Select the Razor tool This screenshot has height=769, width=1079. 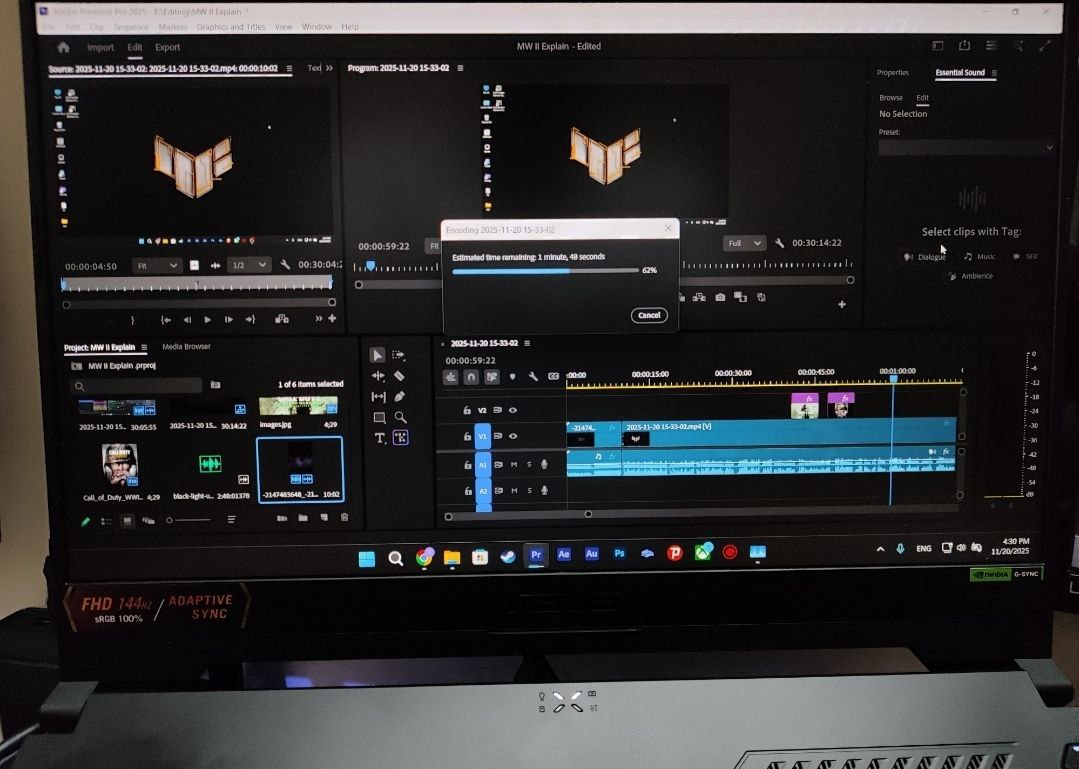(399, 376)
